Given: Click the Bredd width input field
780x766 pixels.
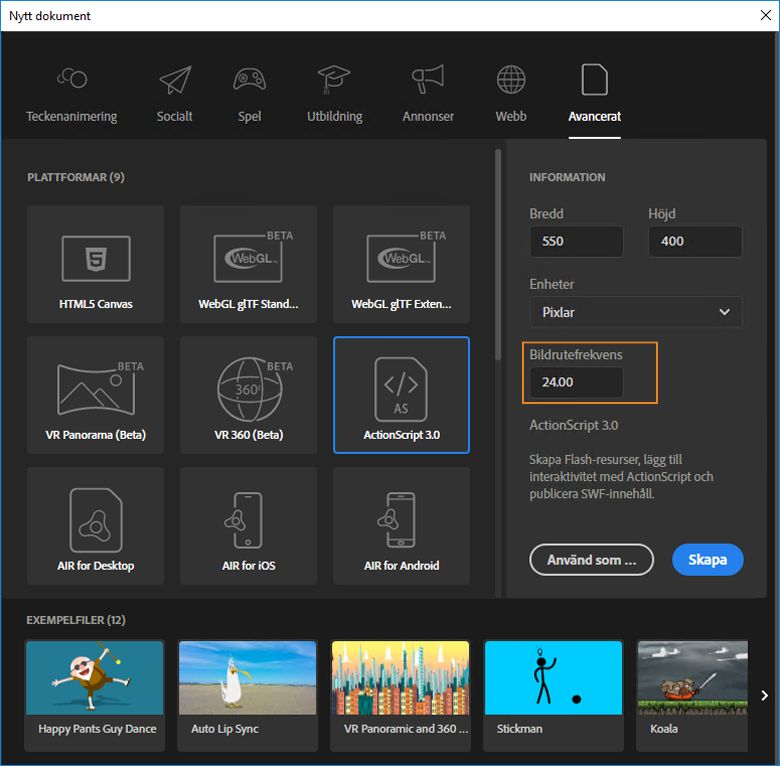Looking at the screenshot, I should coord(576,241).
